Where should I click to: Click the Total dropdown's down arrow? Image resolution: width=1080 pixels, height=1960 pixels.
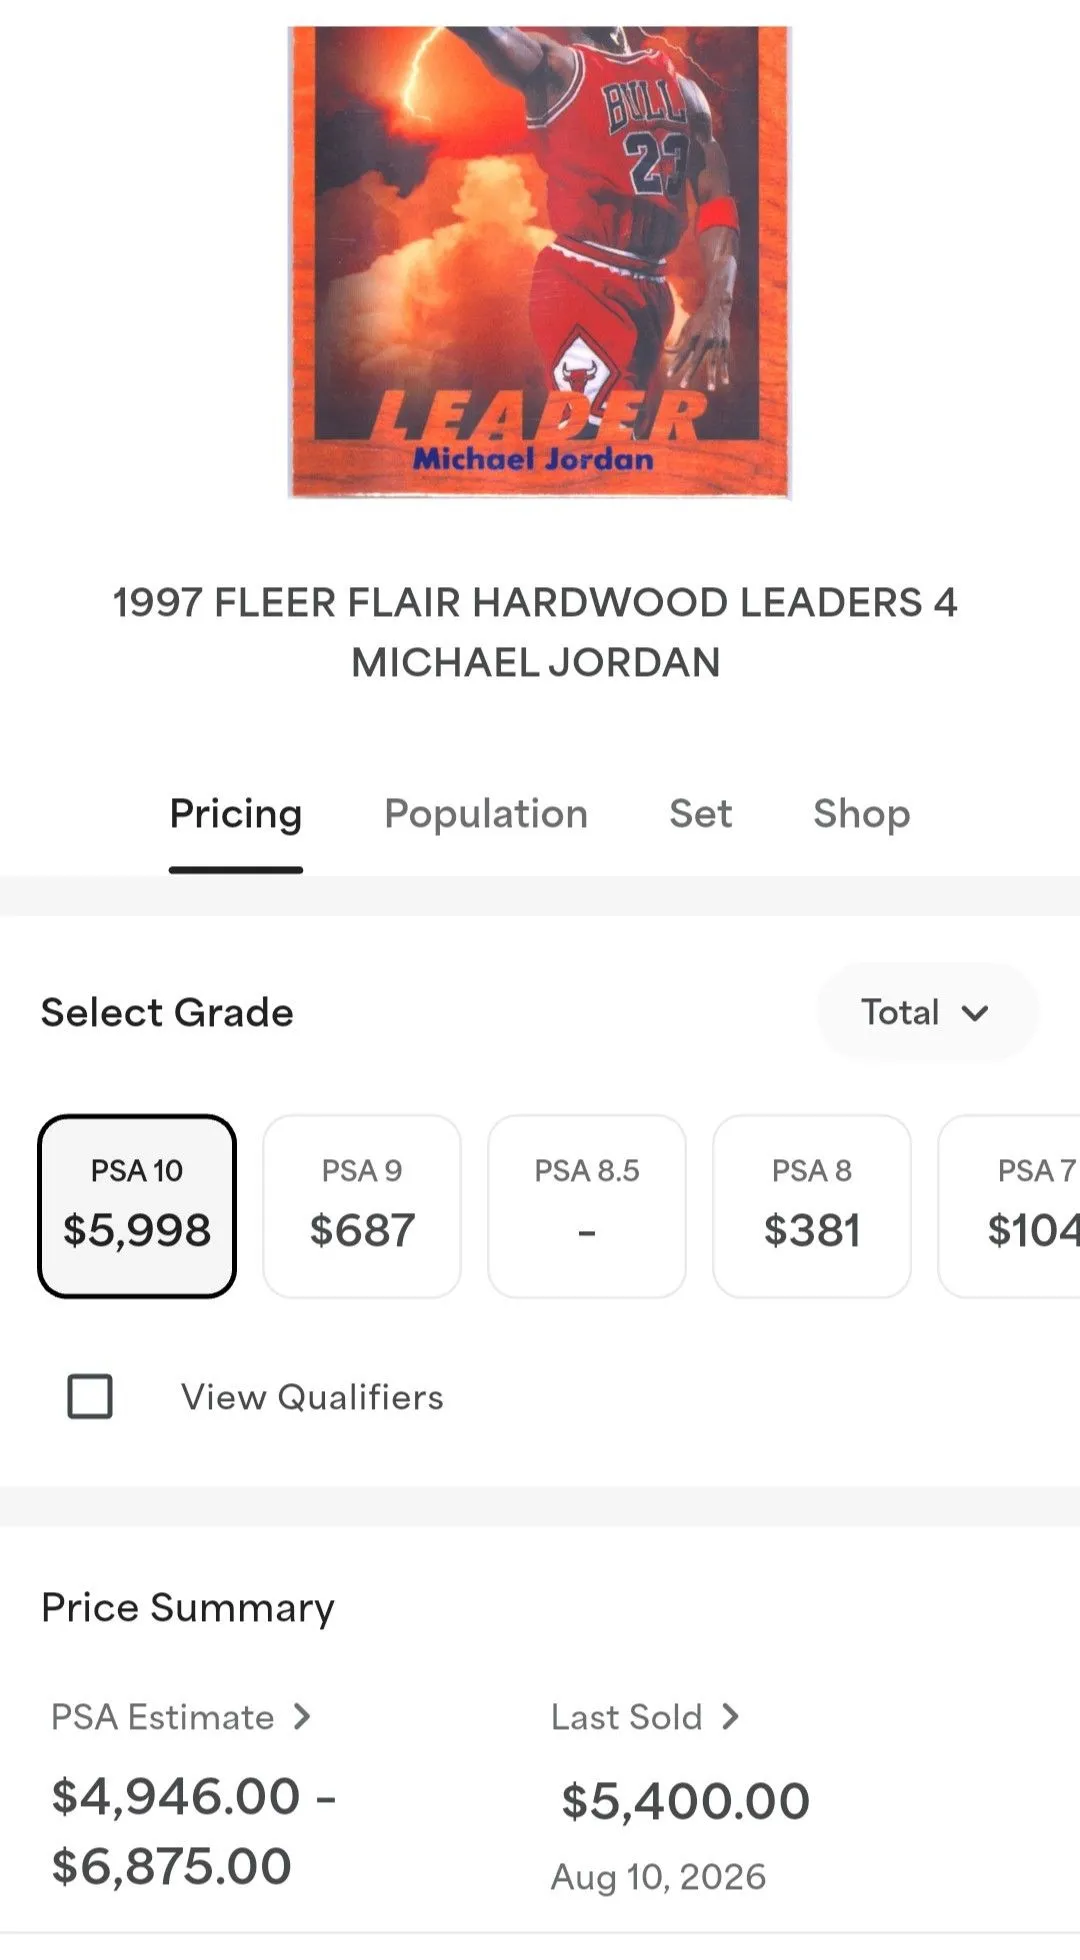(975, 1013)
